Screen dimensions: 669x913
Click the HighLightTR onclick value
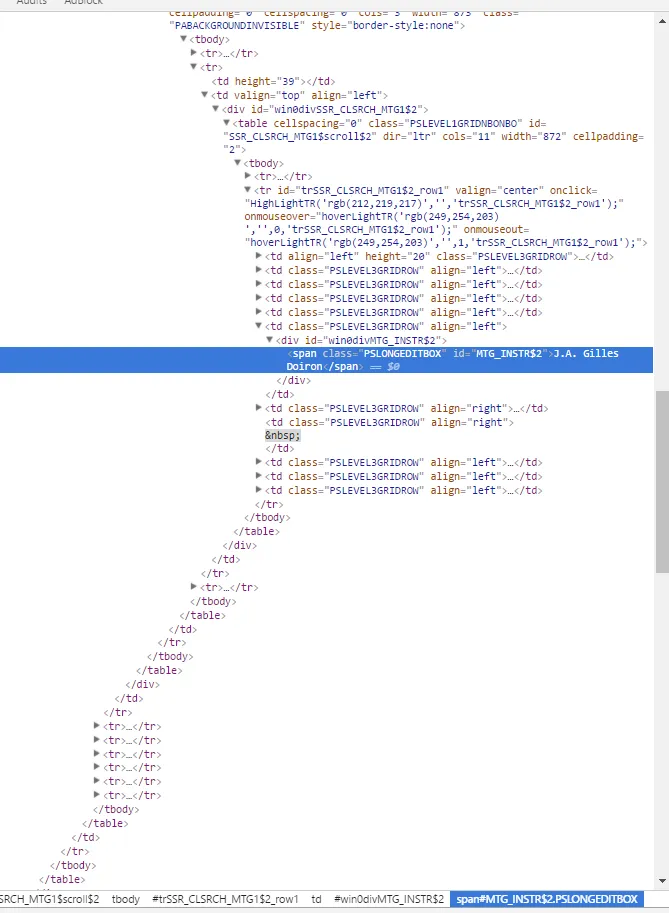point(434,204)
